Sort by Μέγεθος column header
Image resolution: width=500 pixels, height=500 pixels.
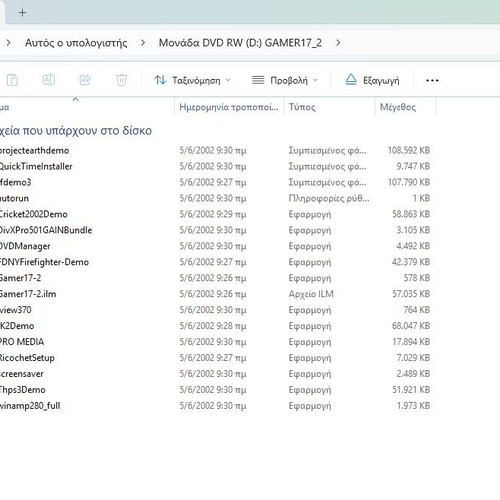pos(405,107)
